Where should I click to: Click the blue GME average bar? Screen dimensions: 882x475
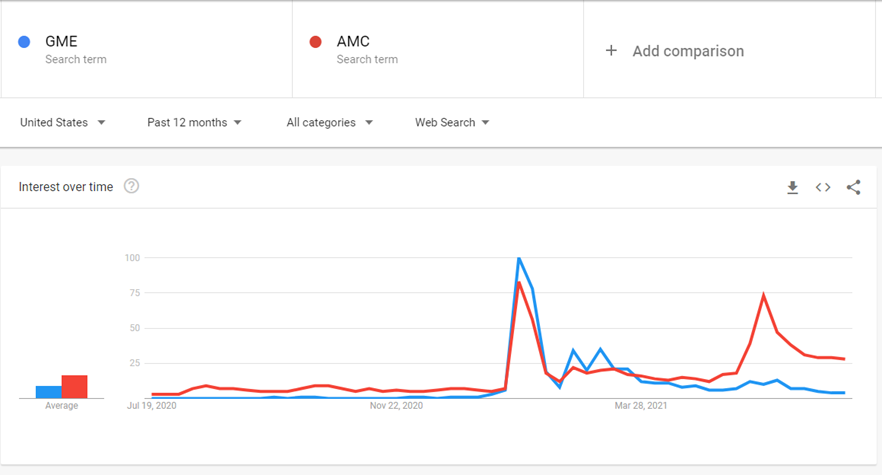tap(48, 392)
